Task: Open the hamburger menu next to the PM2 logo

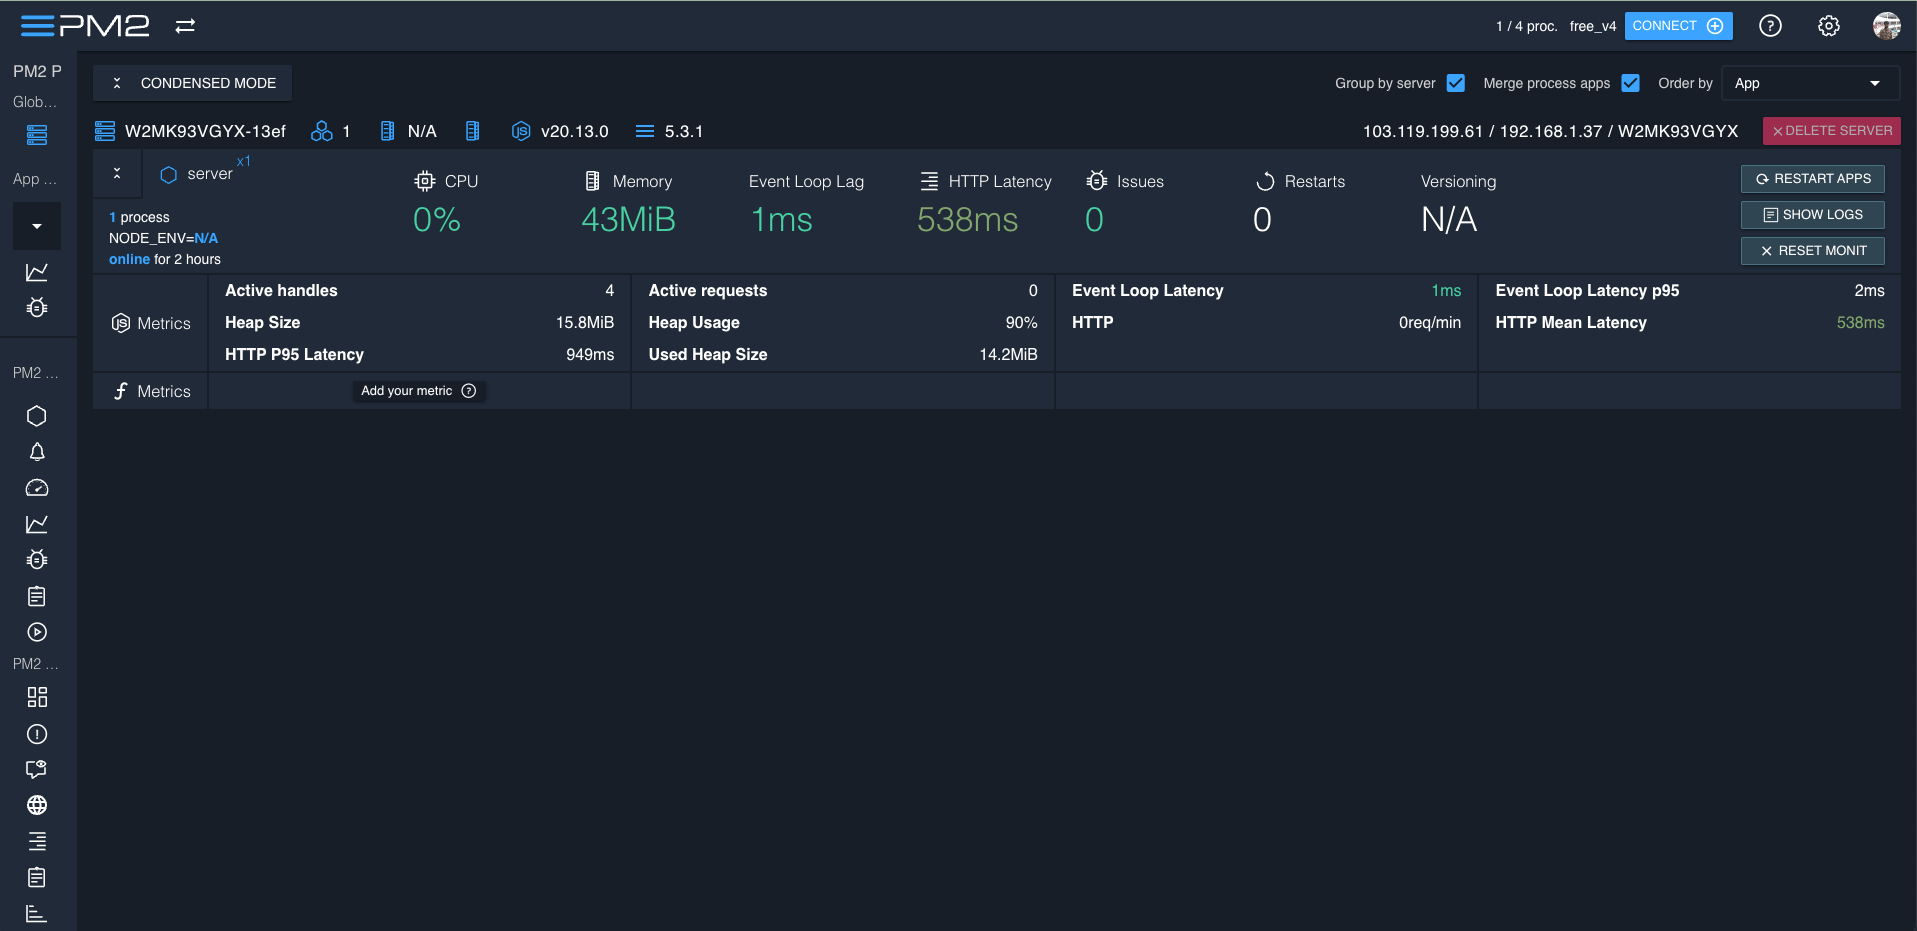Action: 37,26
